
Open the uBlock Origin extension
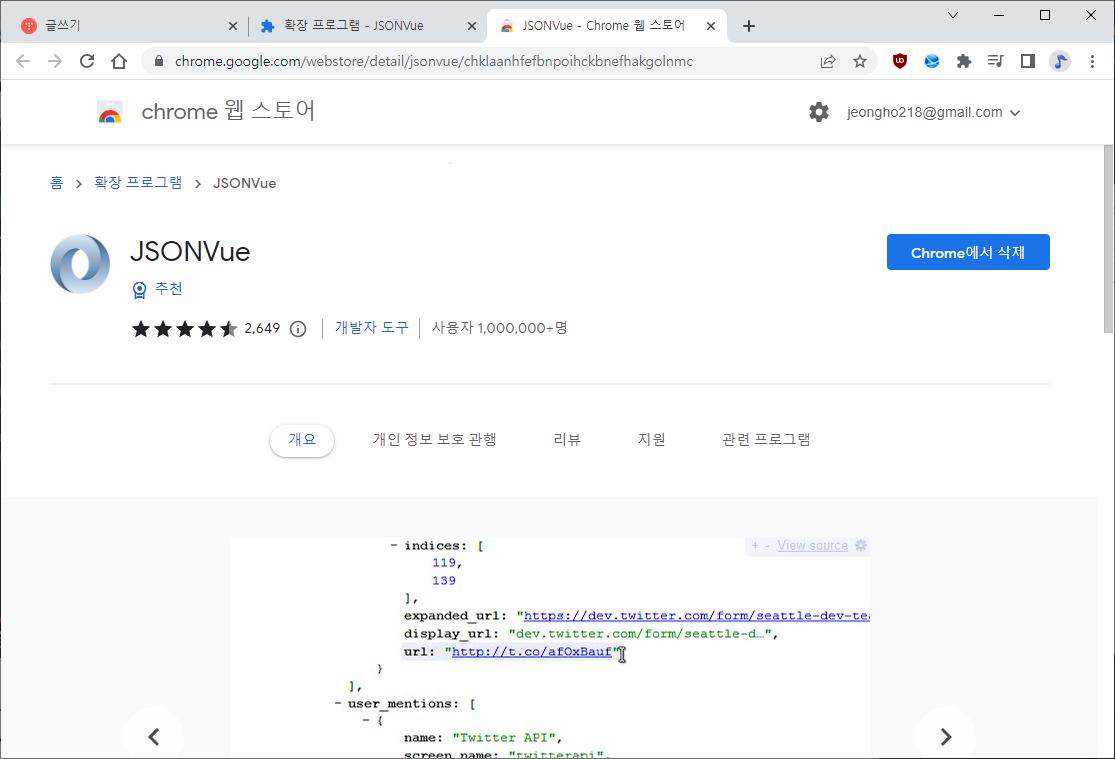point(900,61)
